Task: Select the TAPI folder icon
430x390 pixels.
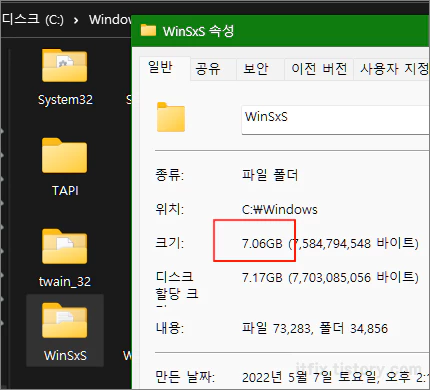Action: point(64,156)
